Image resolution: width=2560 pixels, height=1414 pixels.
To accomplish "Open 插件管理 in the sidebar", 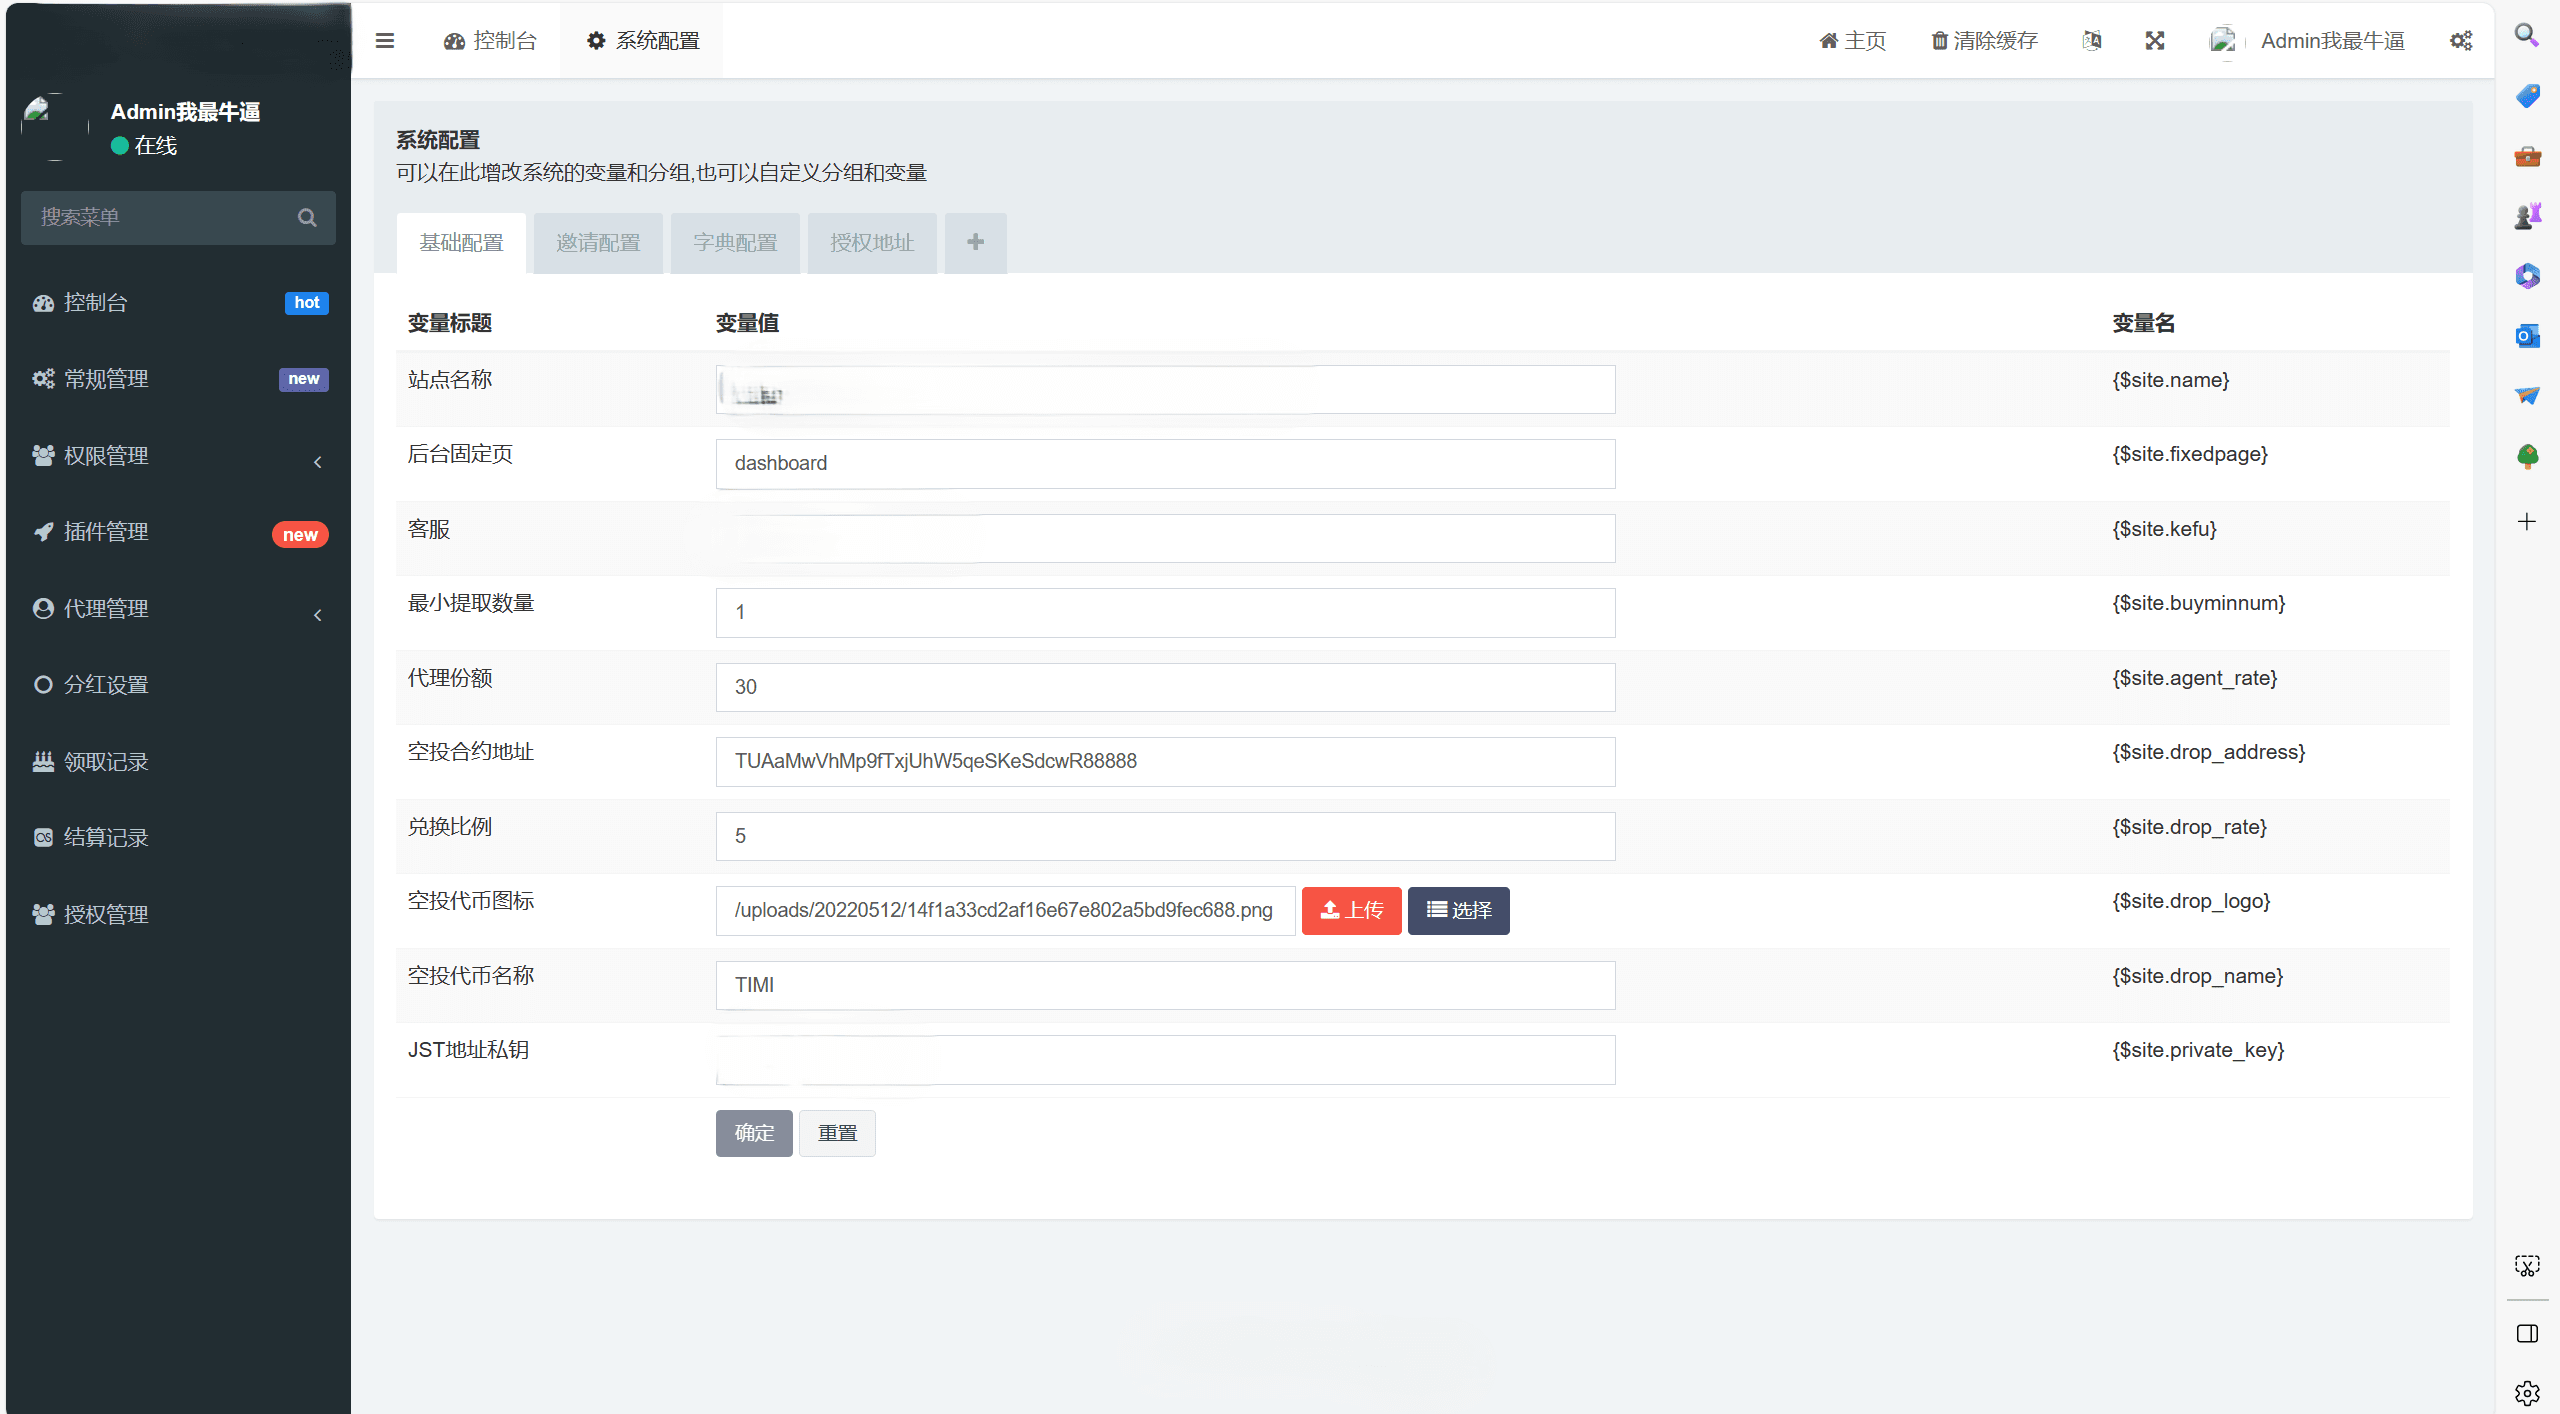I will click(x=106, y=532).
